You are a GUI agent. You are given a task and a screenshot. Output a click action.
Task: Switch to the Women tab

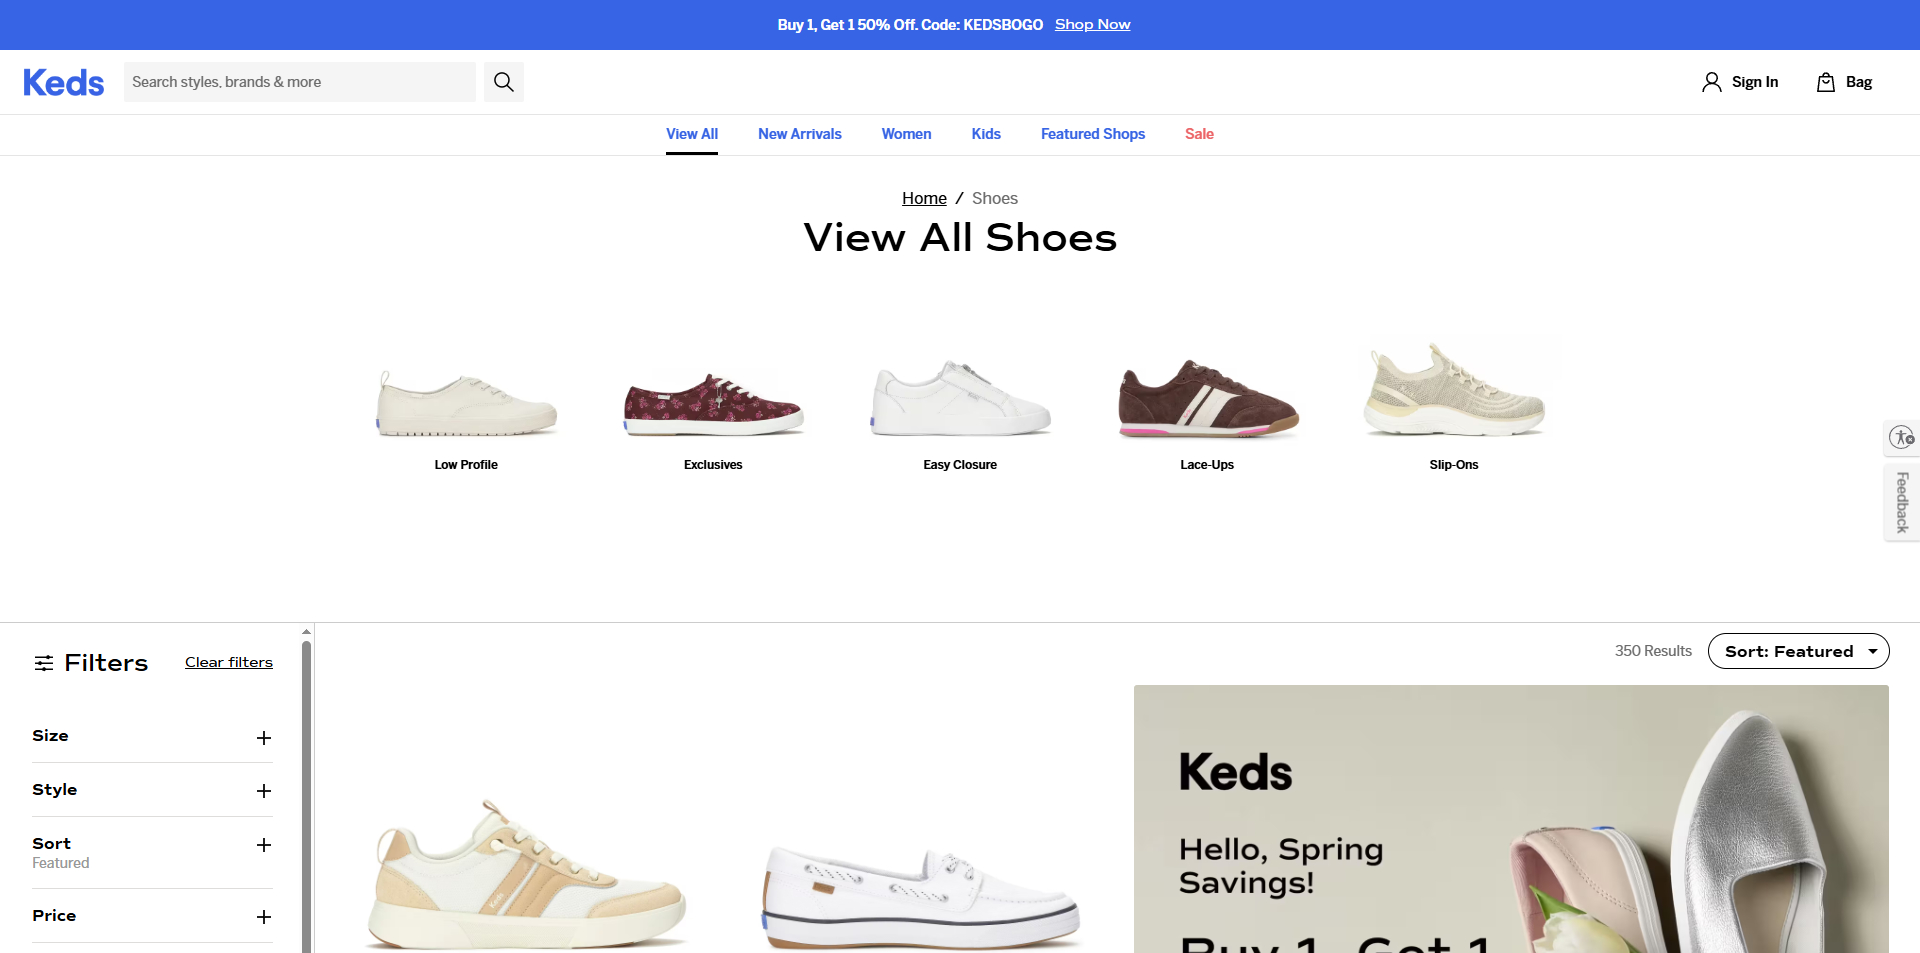tap(906, 134)
